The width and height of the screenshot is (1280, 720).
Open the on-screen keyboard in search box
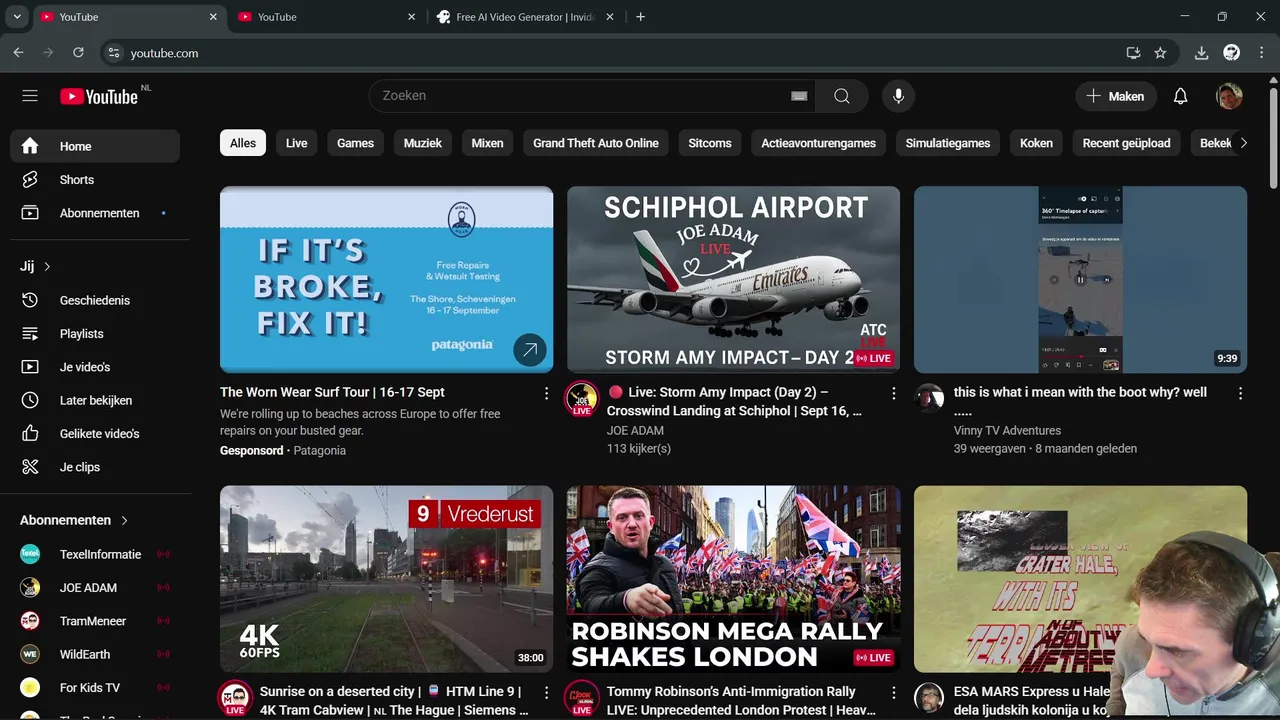[799, 96]
